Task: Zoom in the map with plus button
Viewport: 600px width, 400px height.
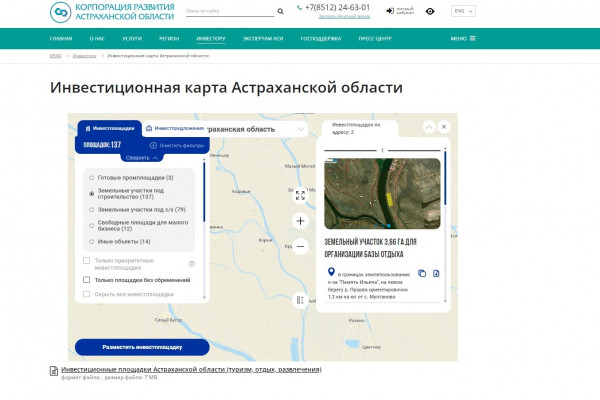Action: pos(300,221)
